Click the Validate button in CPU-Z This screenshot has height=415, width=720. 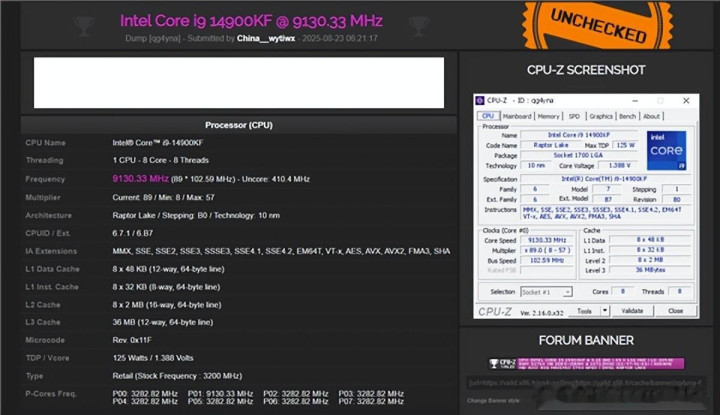[x=632, y=311]
